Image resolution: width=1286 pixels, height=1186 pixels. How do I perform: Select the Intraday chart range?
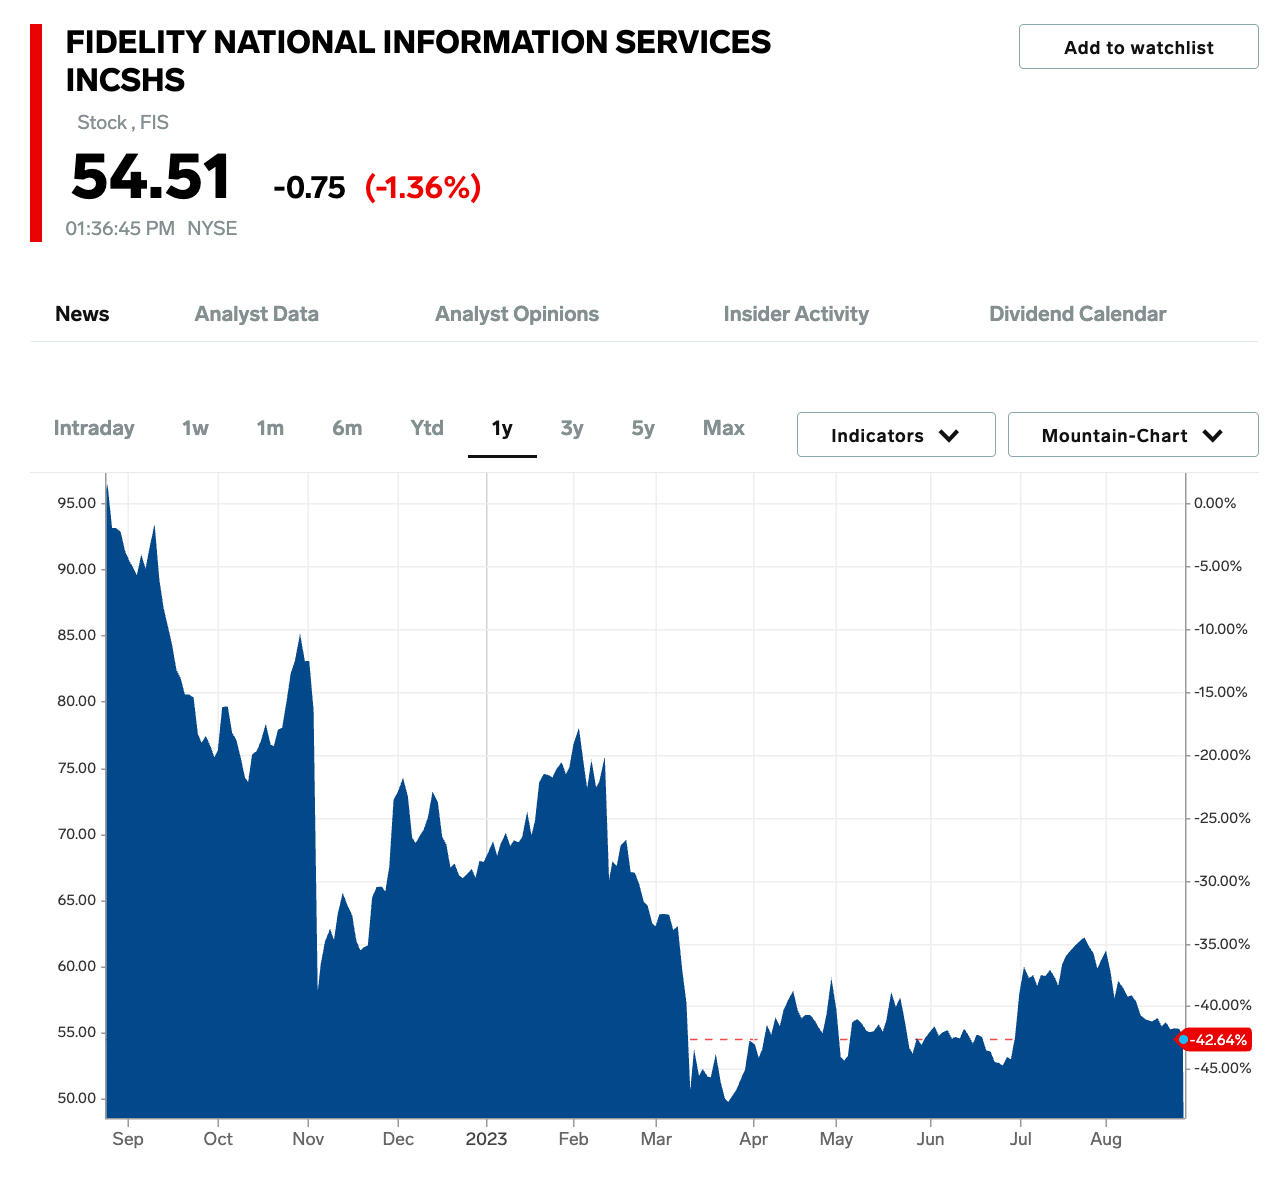point(94,428)
